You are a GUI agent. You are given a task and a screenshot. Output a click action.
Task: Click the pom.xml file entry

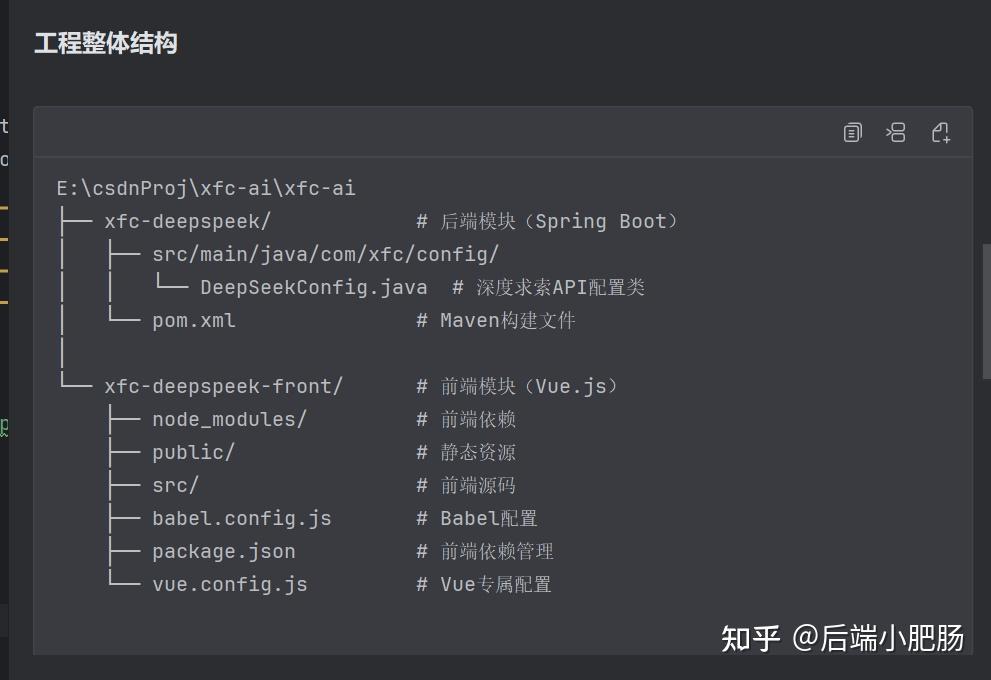pyautogui.click(x=193, y=320)
